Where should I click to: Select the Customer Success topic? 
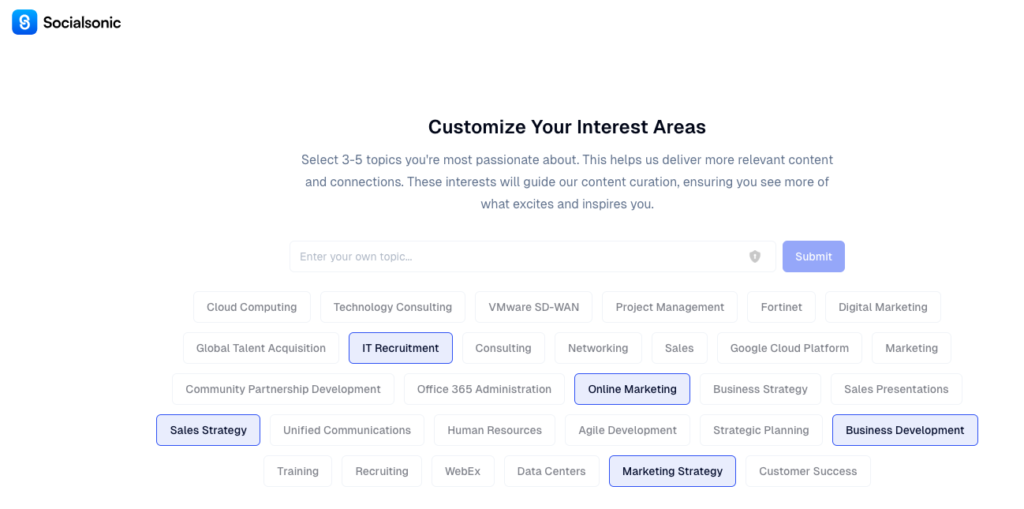tap(808, 471)
